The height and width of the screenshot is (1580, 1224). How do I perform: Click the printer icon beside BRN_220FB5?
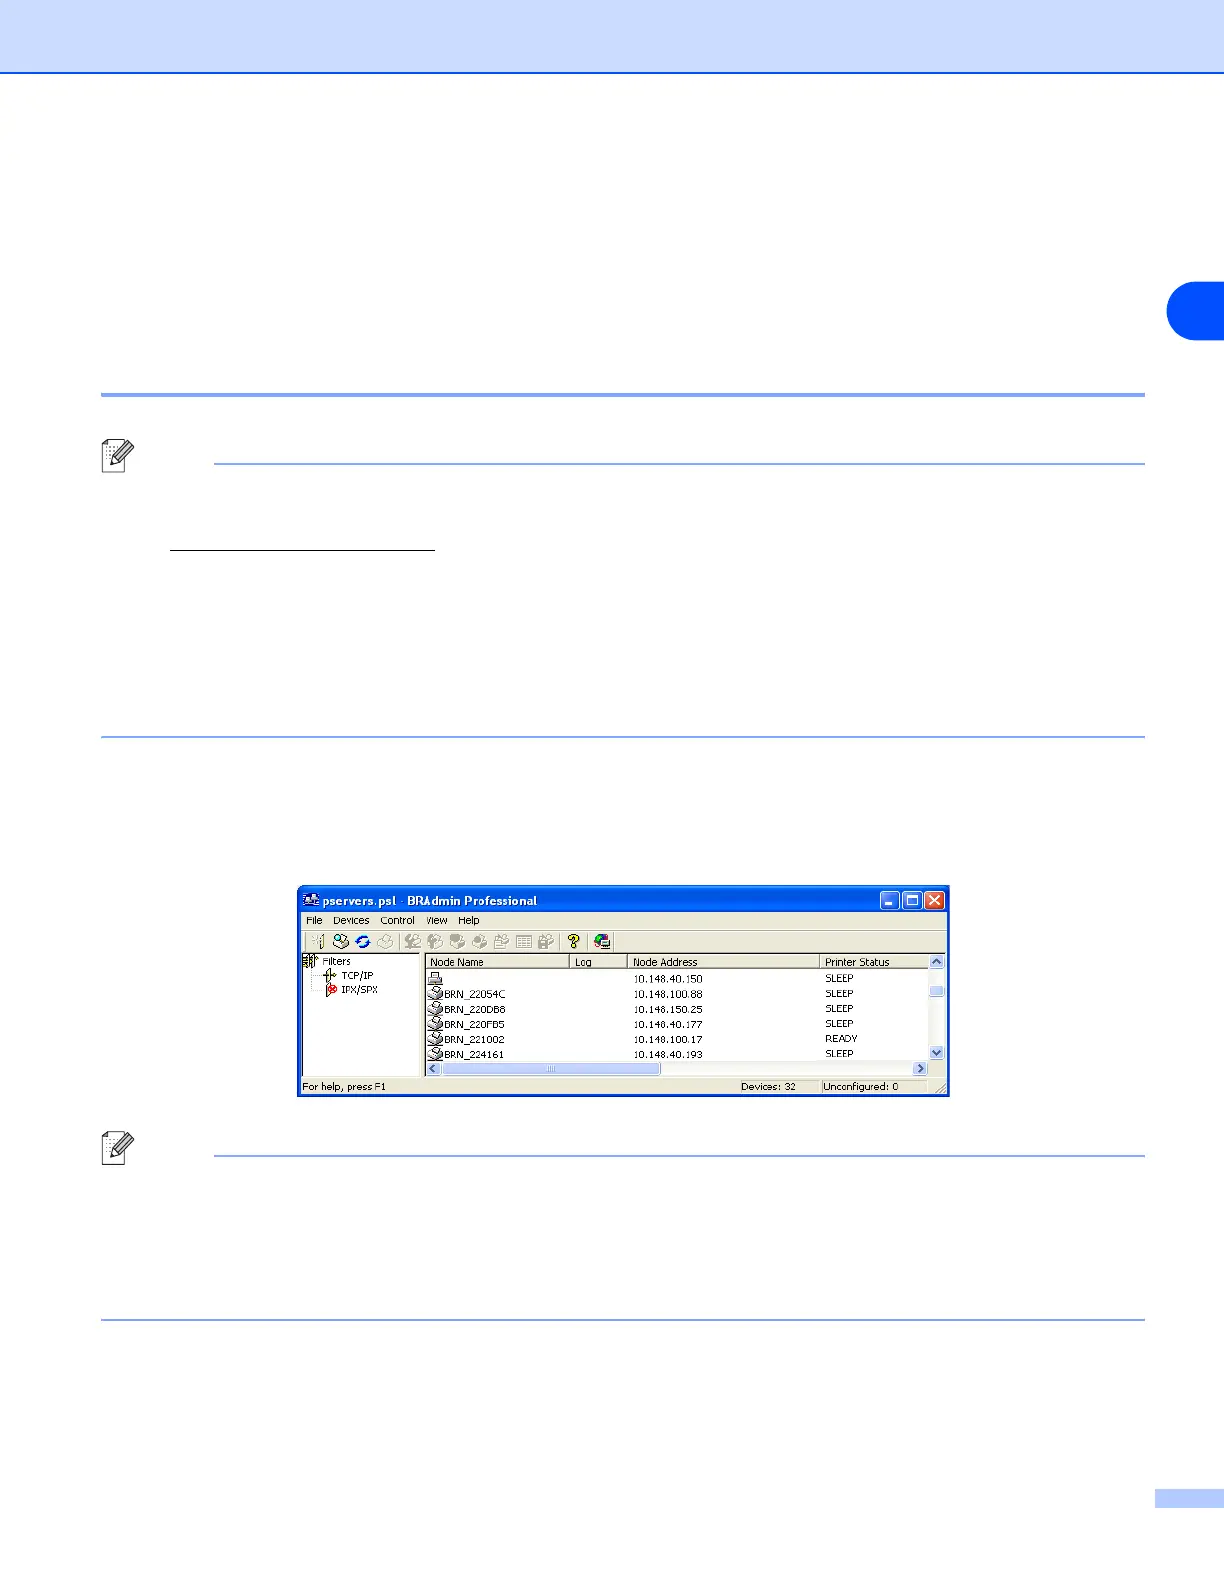[x=435, y=1024]
